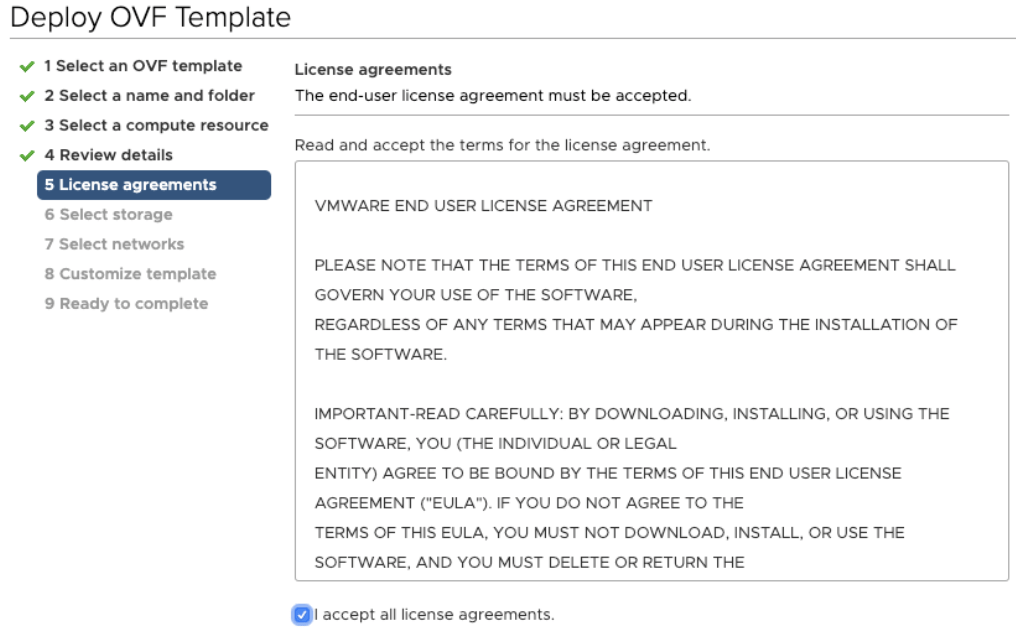The image size is (1016, 631).
Task: Click the green checkmark beside Select an OVF template
Action: click(x=27, y=67)
